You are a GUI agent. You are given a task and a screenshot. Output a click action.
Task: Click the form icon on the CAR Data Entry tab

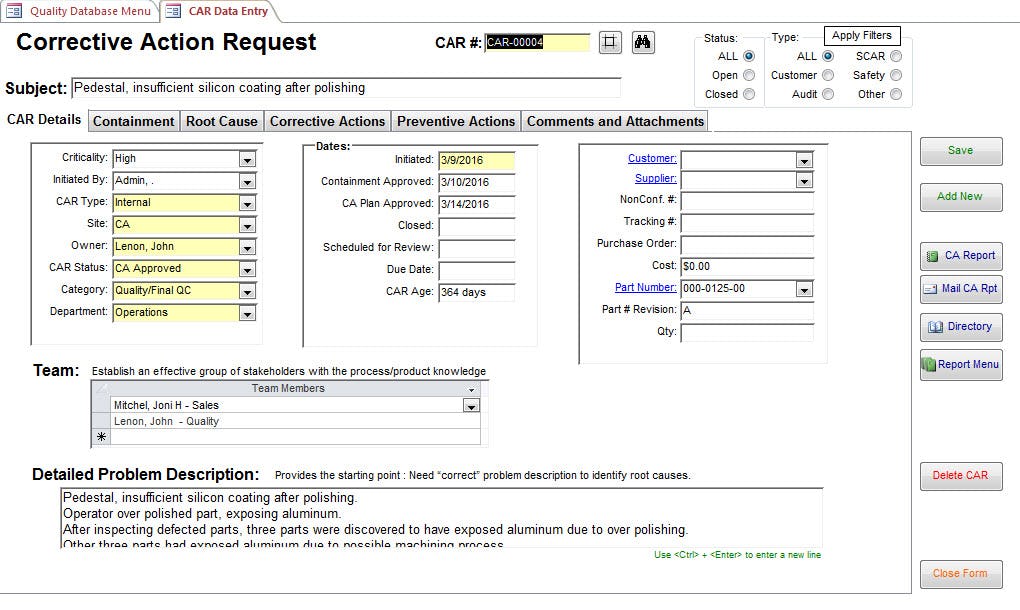174,13
